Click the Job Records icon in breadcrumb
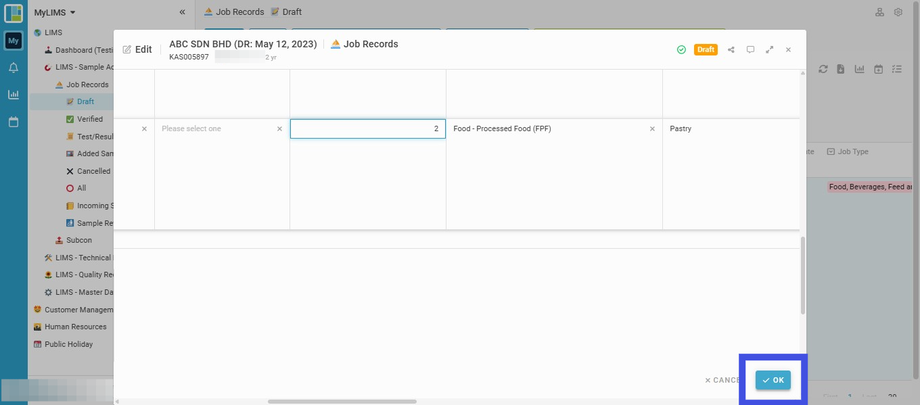This screenshot has width=920, height=405. [x=208, y=12]
